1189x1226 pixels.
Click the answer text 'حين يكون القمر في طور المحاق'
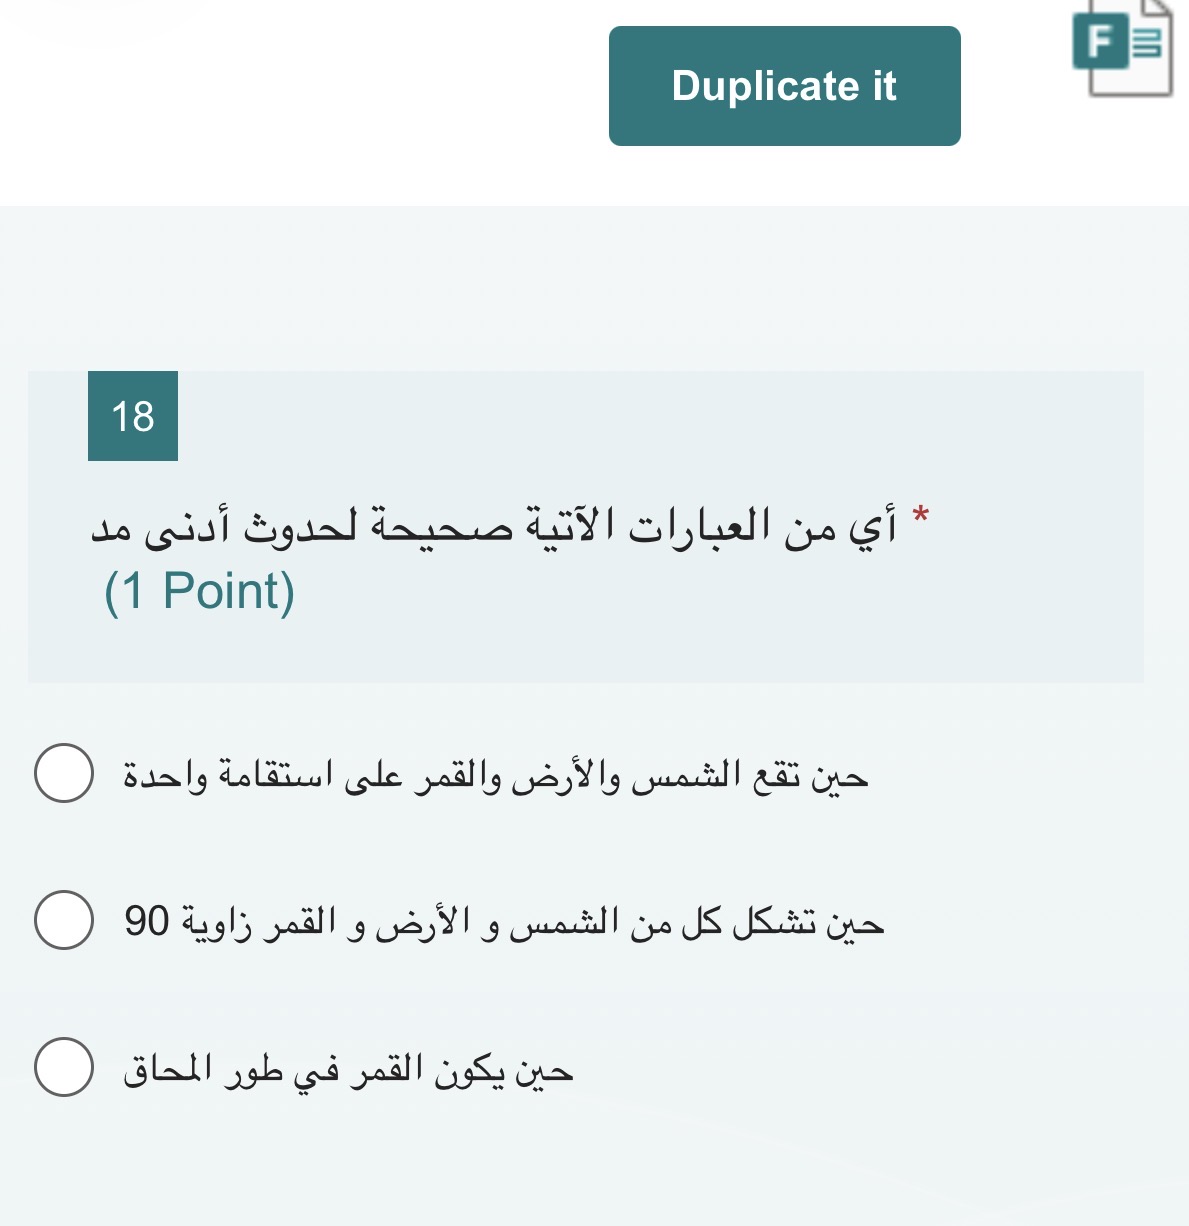click(x=348, y=1070)
